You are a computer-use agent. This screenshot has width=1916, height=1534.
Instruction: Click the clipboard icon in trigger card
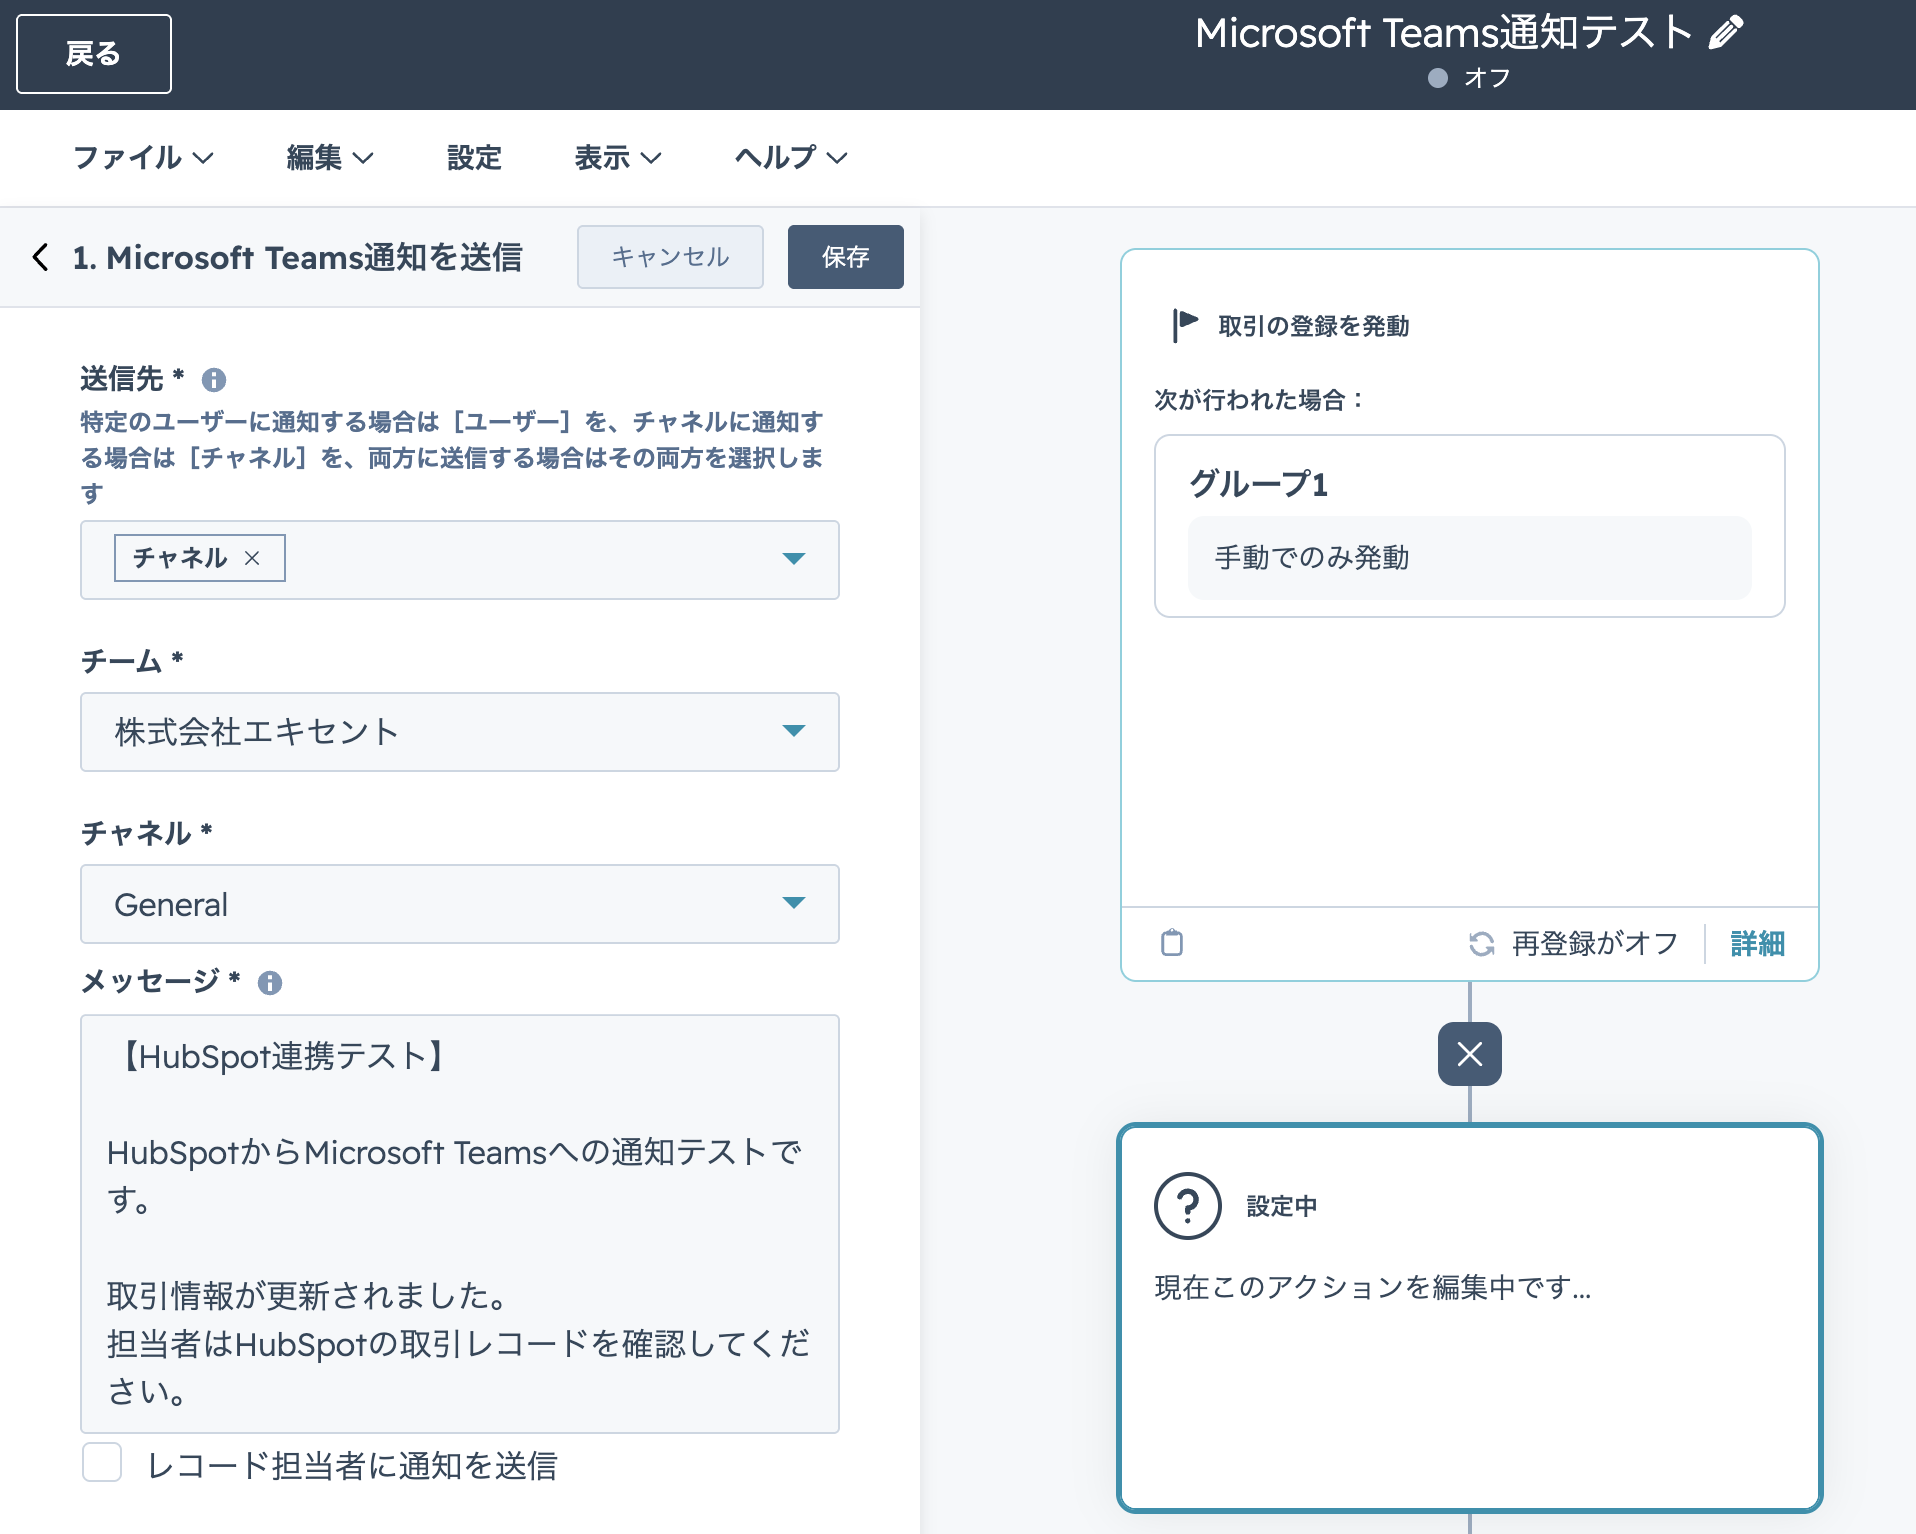pos(1172,943)
